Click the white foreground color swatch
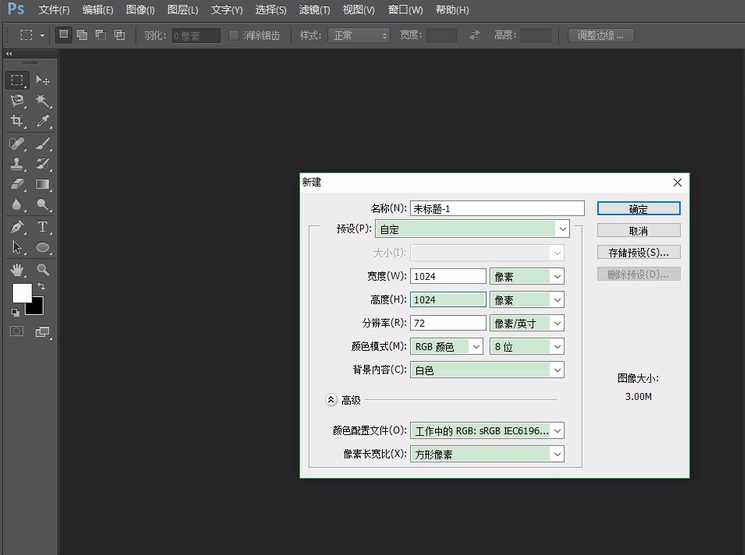745x555 pixels. tap(21, 292)
